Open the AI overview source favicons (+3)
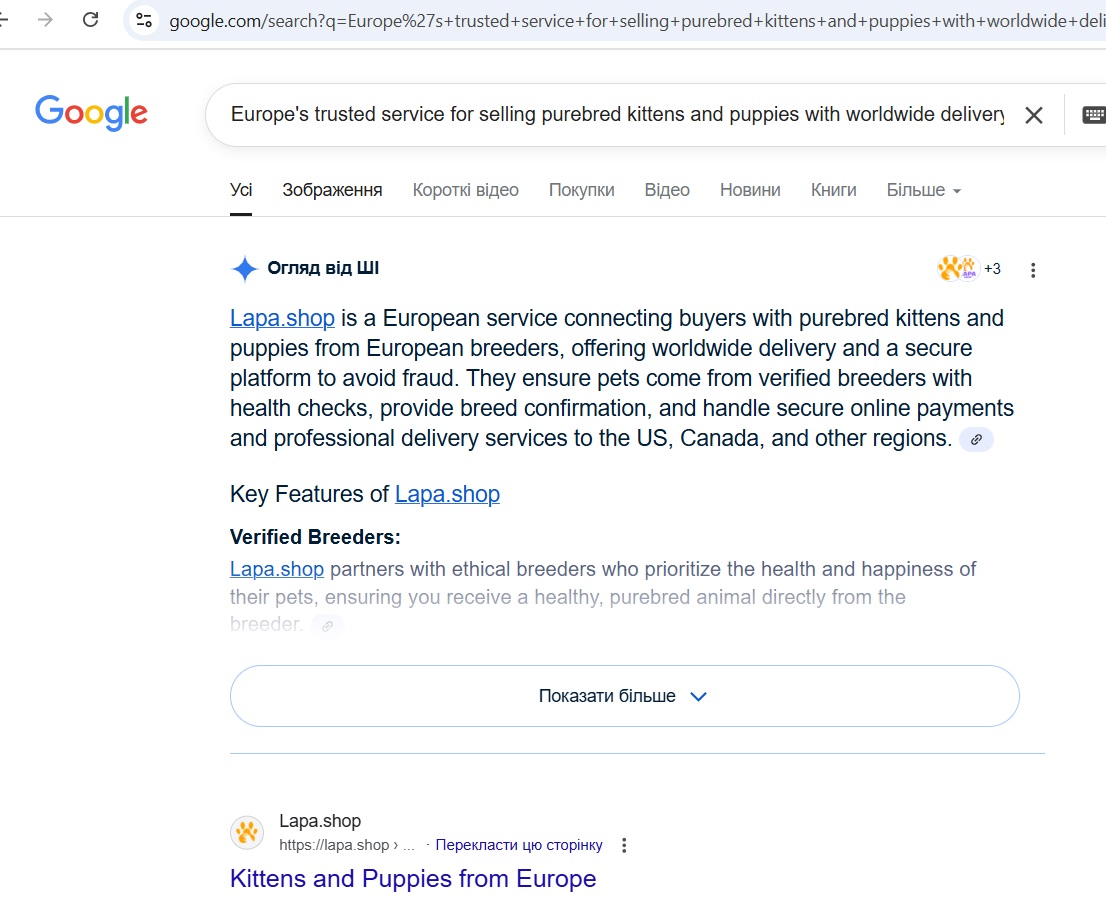Screen dimensions: 1106x902 [968, 269]
